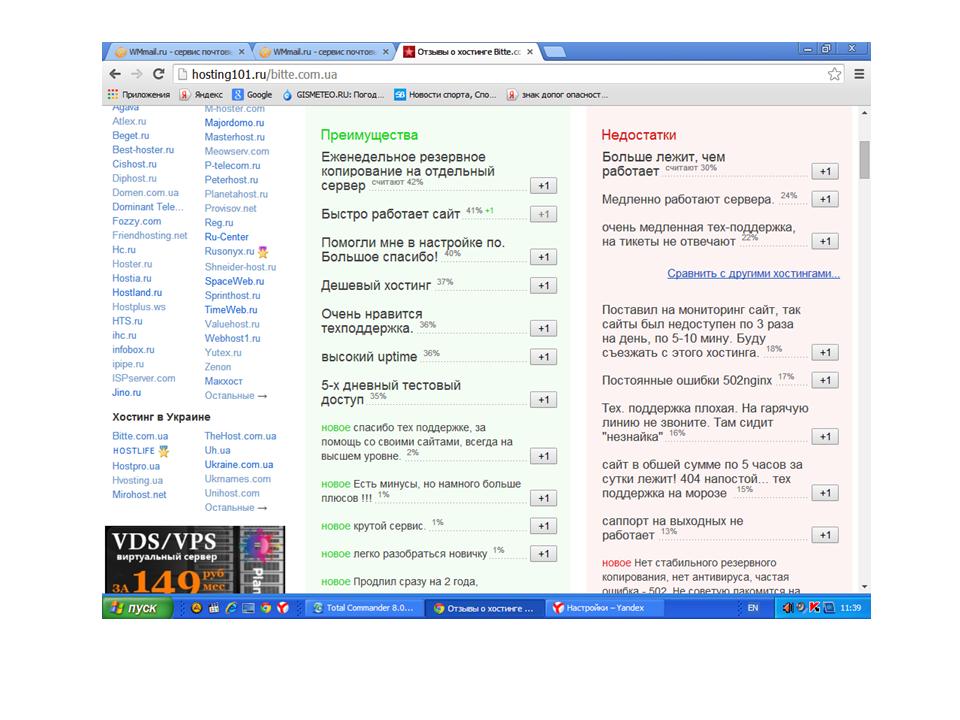Bookmark this page with the star icon
The height and width of the screenshot is (720, 960).
click(x=834, y=74)
